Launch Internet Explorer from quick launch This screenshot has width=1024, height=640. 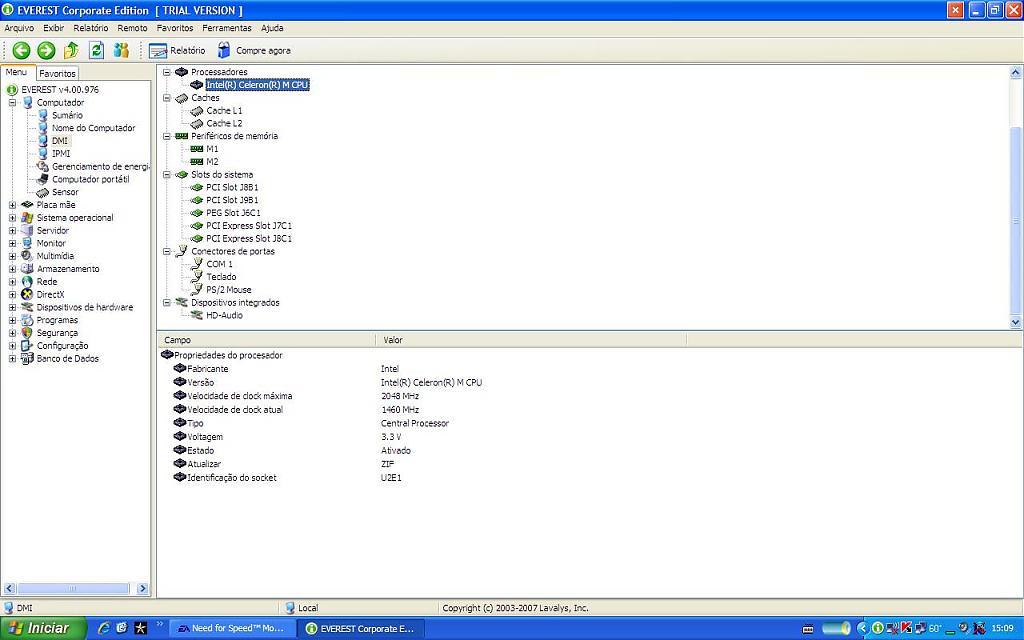coord(103,628)
